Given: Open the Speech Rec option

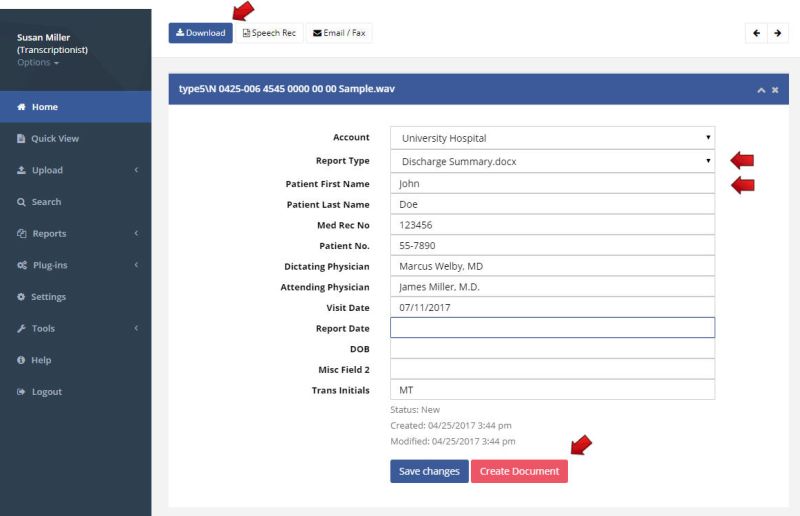Looking at the screenshot, I should tap(270, 33).
